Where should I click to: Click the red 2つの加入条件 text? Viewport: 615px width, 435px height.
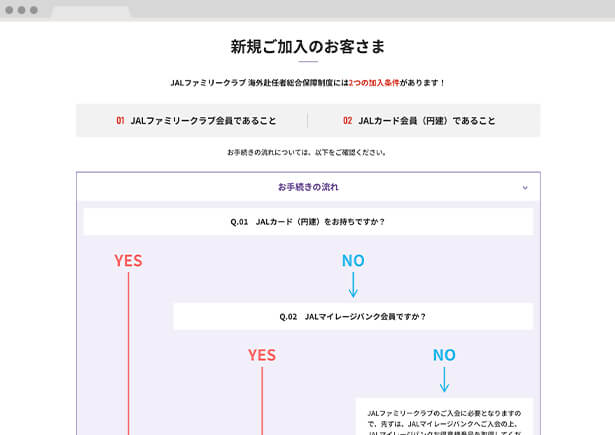pyautogui.click(x=374, y=83)
